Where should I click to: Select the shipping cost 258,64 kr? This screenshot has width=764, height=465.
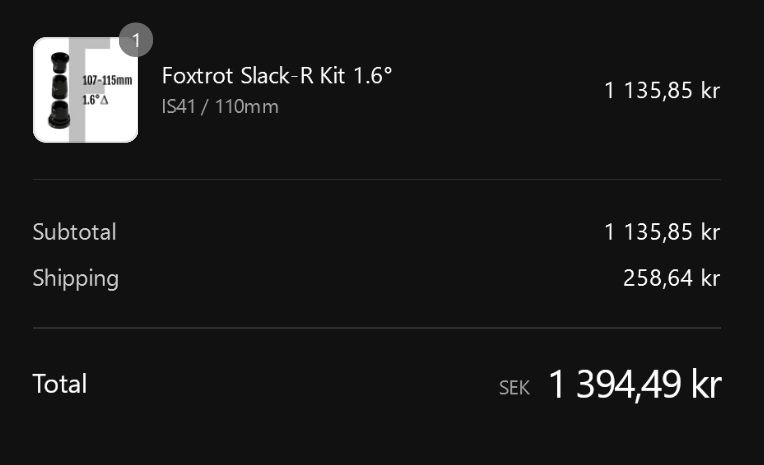tap(671, 278)
